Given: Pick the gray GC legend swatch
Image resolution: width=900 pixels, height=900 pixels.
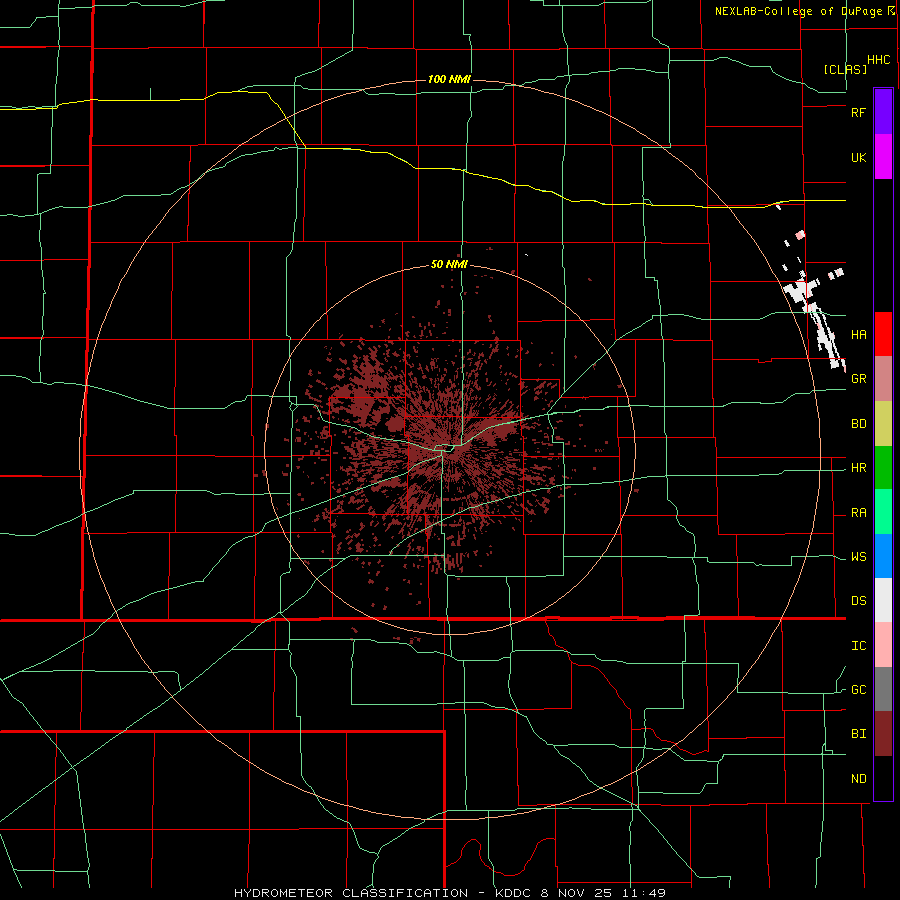Looking at the screenshot, I should point(883,689).
